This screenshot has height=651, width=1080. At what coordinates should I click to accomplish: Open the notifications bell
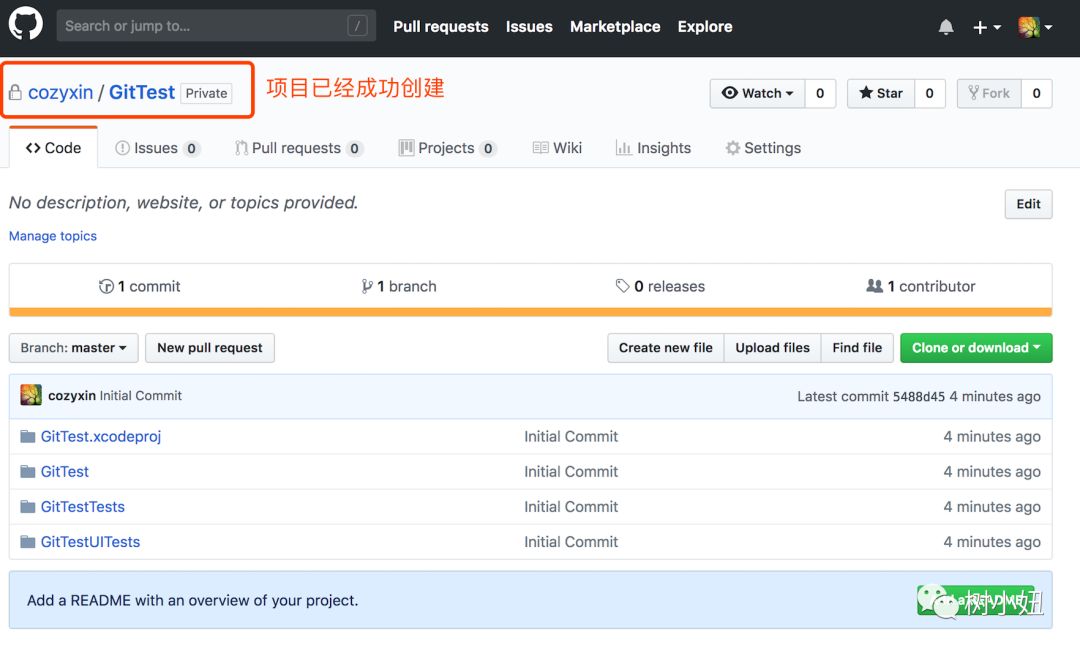coord(946,27)
